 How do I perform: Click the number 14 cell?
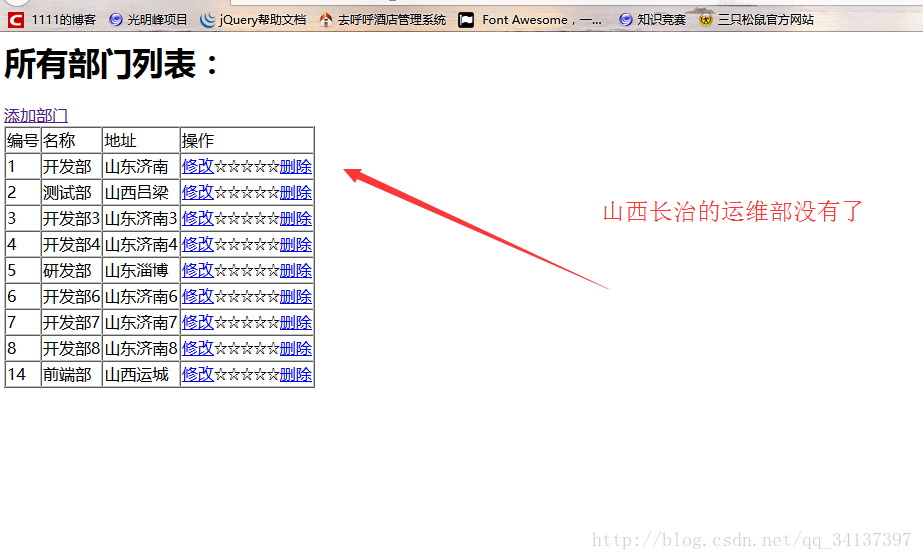click(23, 374)
